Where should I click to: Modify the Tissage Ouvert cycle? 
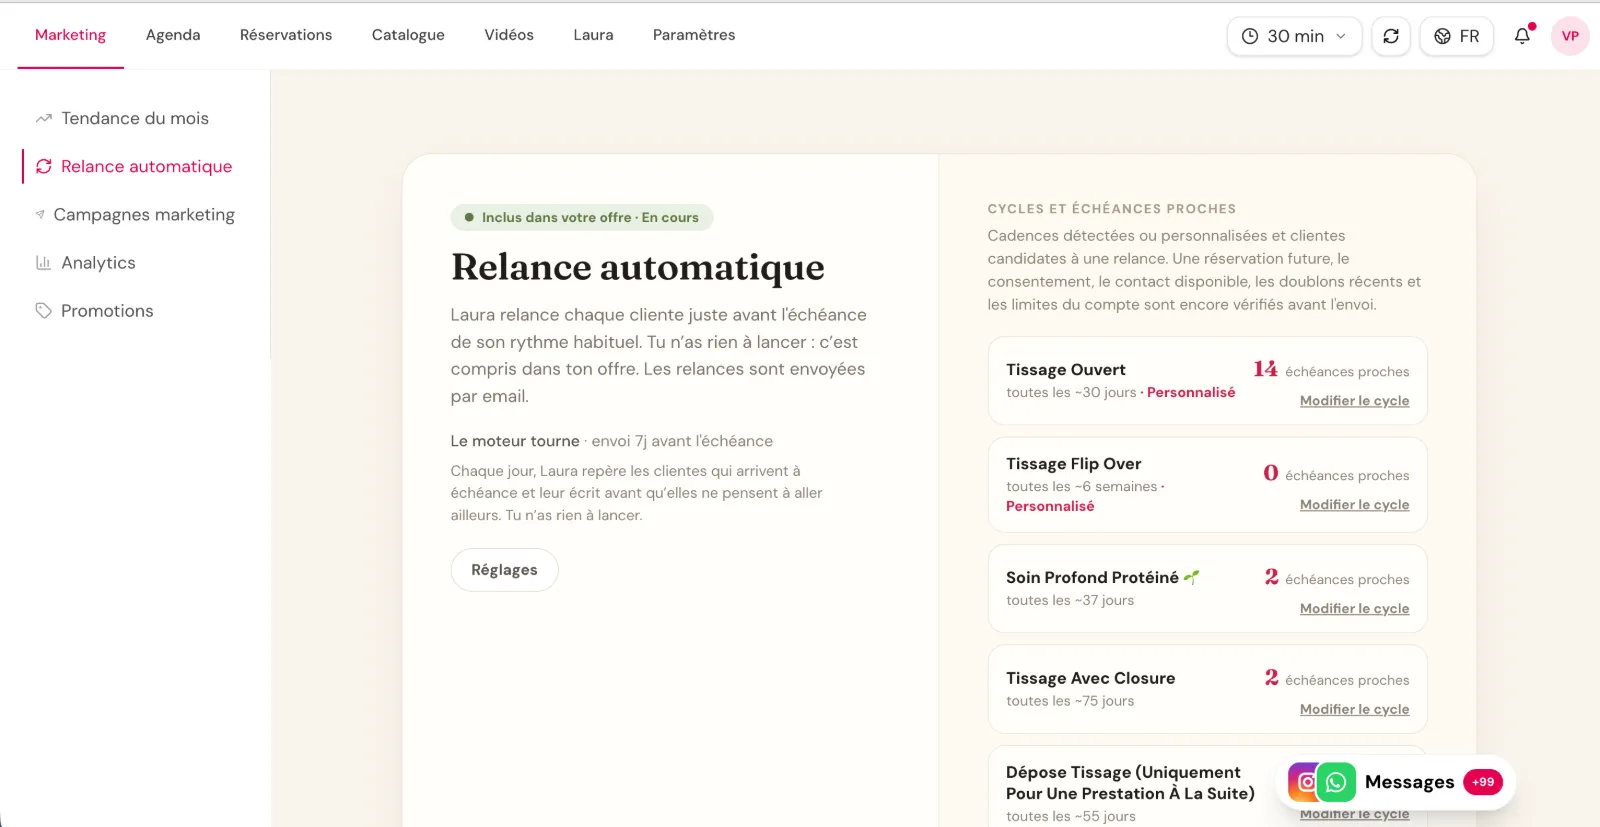click(1354, 401)
